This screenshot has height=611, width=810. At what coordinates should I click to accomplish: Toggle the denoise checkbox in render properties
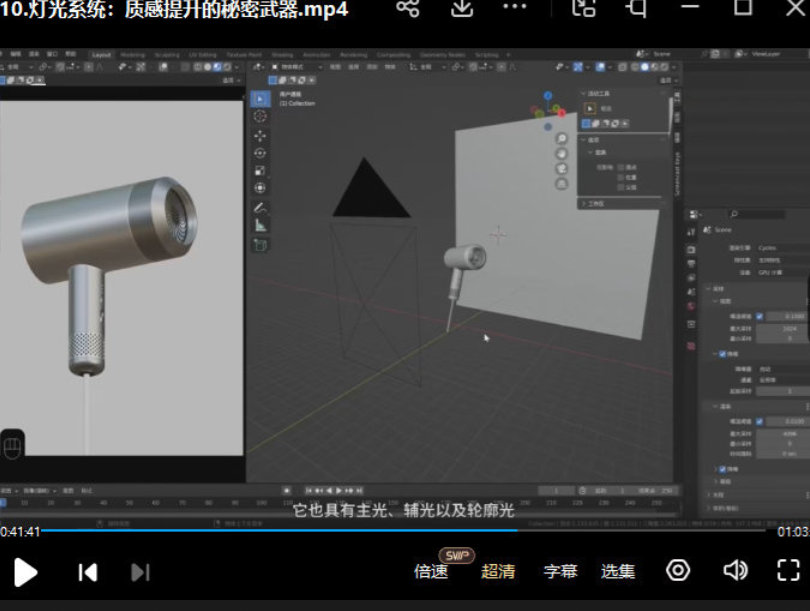coord(723,354)
